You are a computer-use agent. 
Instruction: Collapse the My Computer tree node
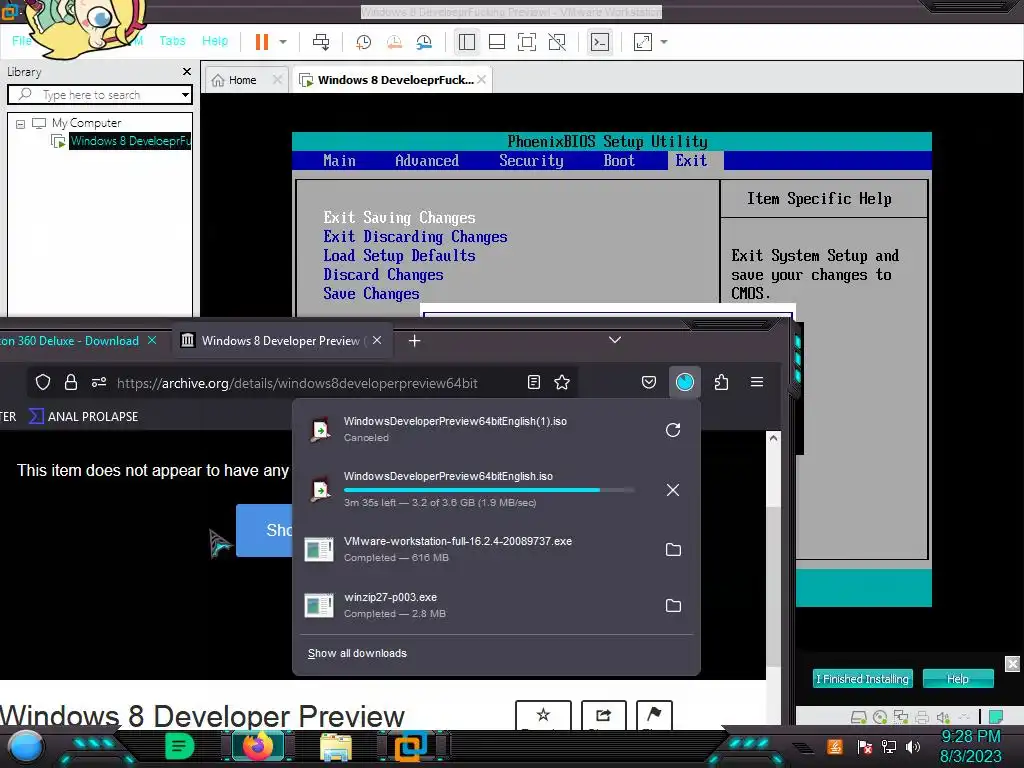coord(20,123)
